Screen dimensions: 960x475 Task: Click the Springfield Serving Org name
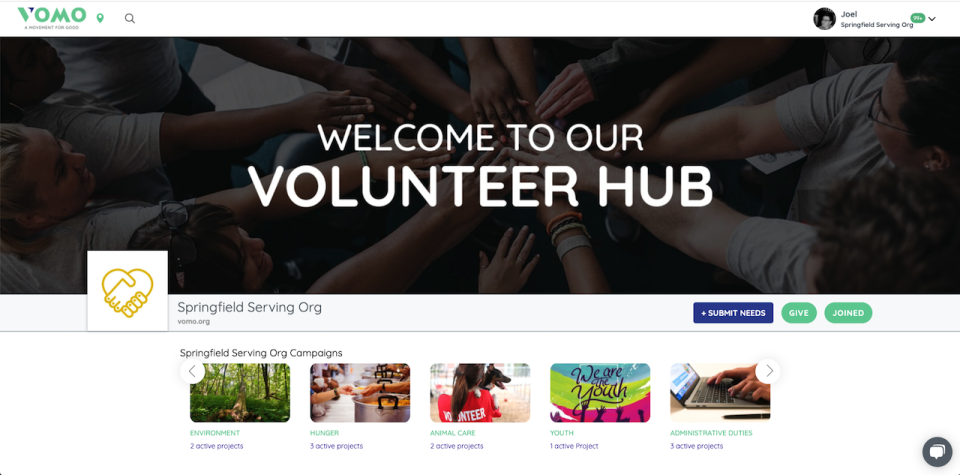click(249, 307)
